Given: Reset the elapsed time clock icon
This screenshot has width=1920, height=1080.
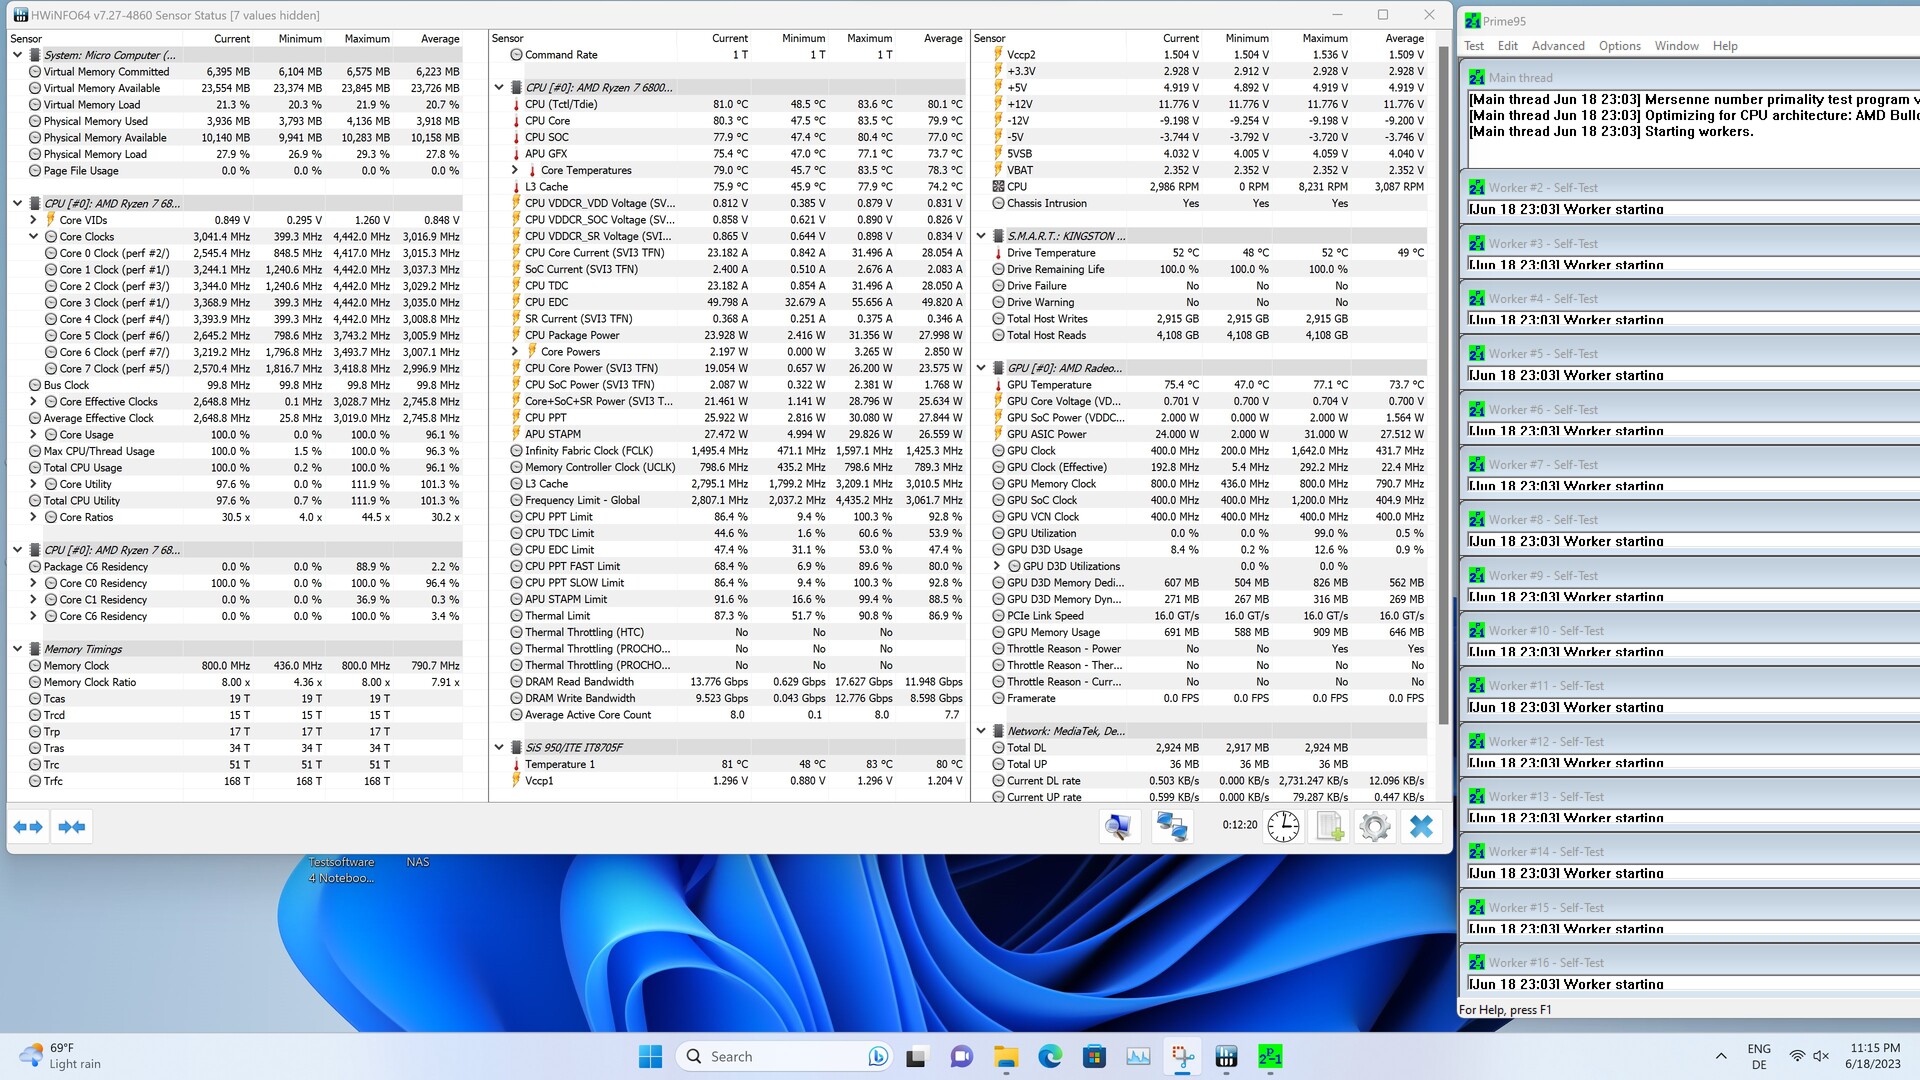Looking at the screenshot, I should [1283, 826].
